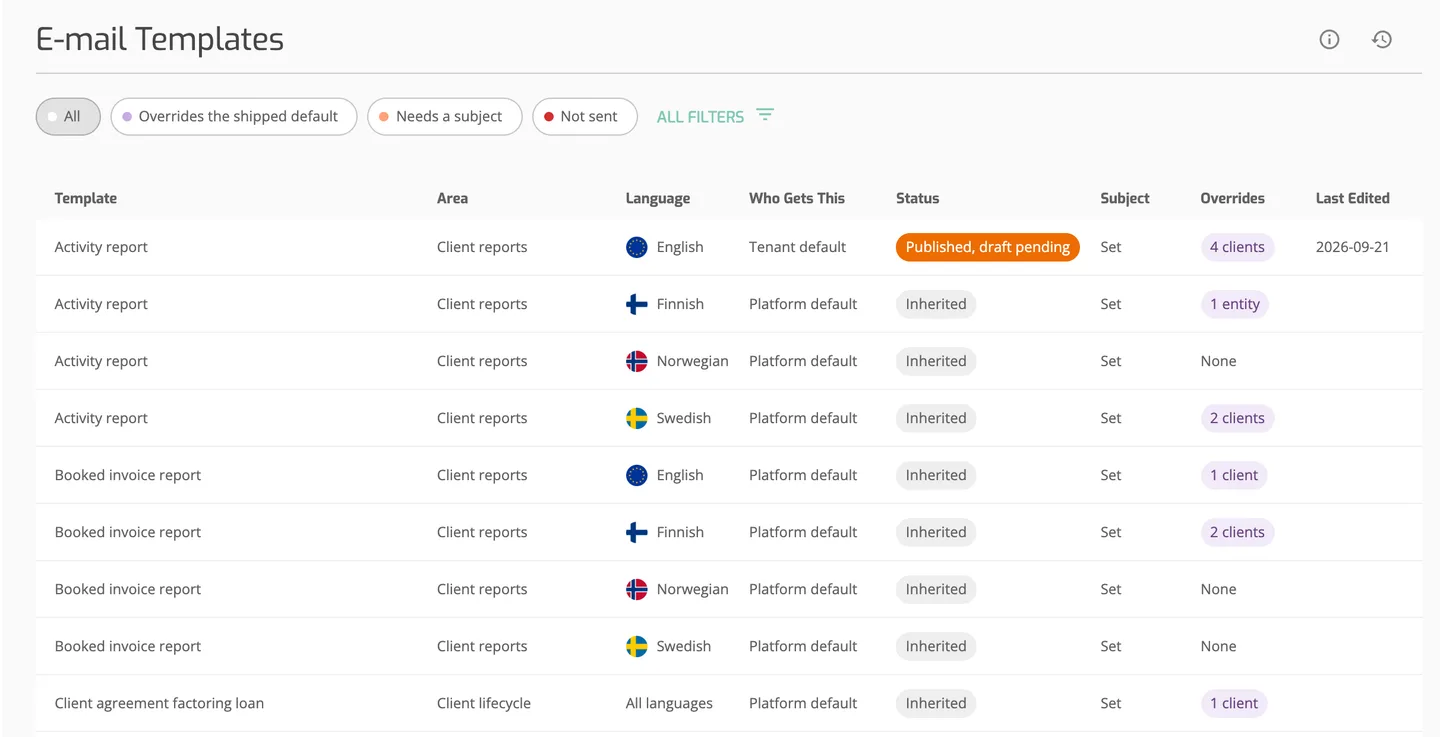Click the 2026-09-21 last edited date
The height and width of the screenshot is (737, 1440).
coord(1352,247)
